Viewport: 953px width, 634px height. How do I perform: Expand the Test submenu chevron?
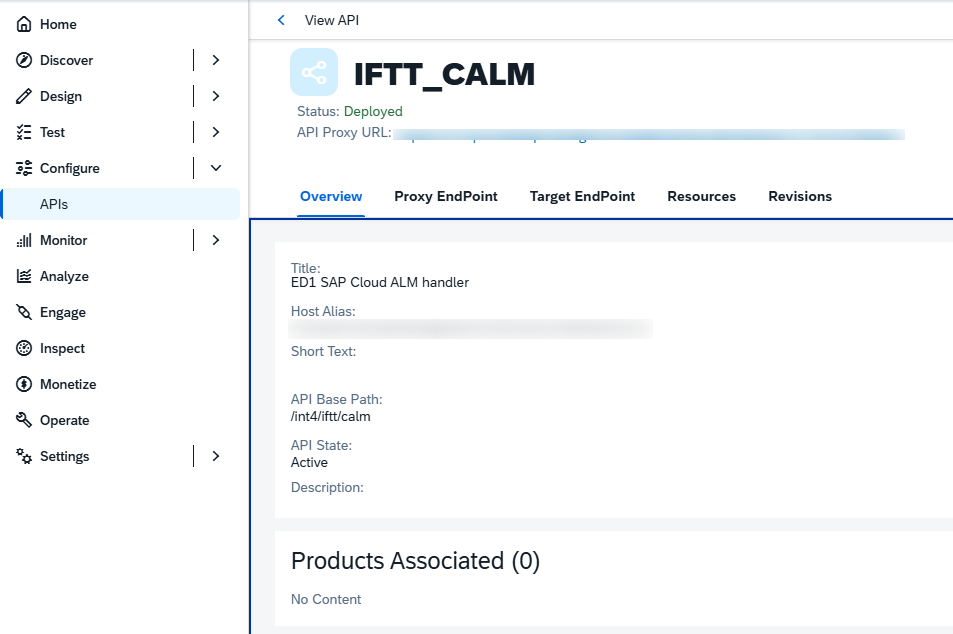coord(216,132)
